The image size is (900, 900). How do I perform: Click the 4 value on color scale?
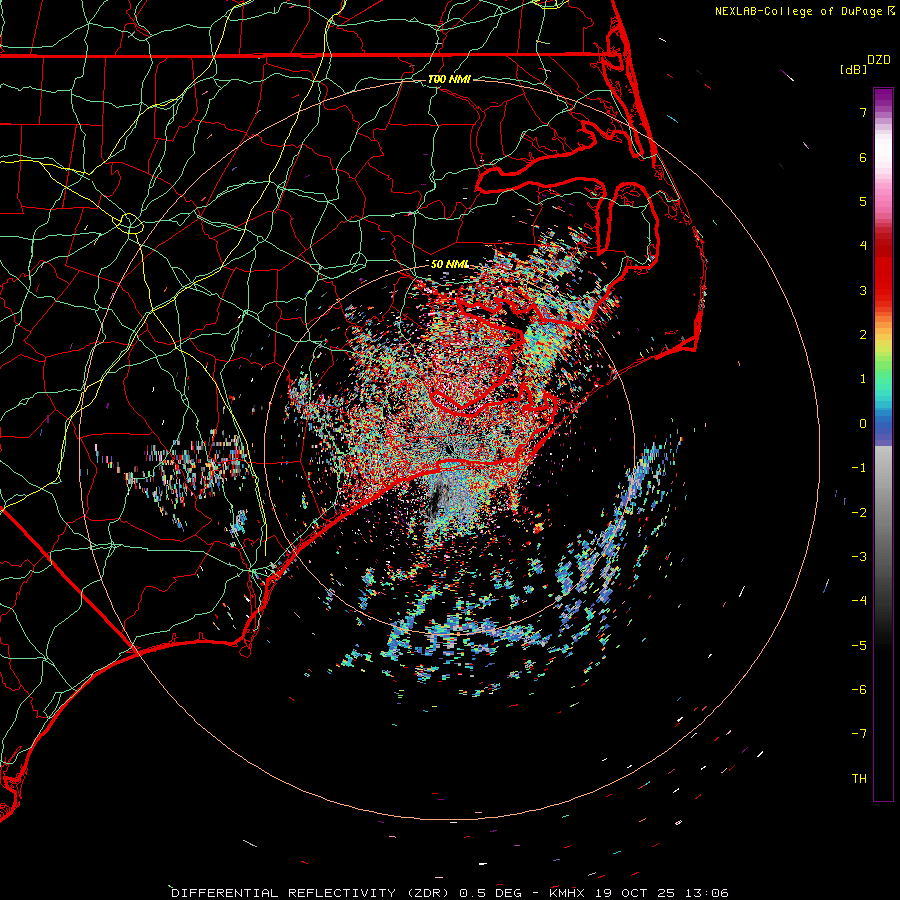click(x=863, y=246)
